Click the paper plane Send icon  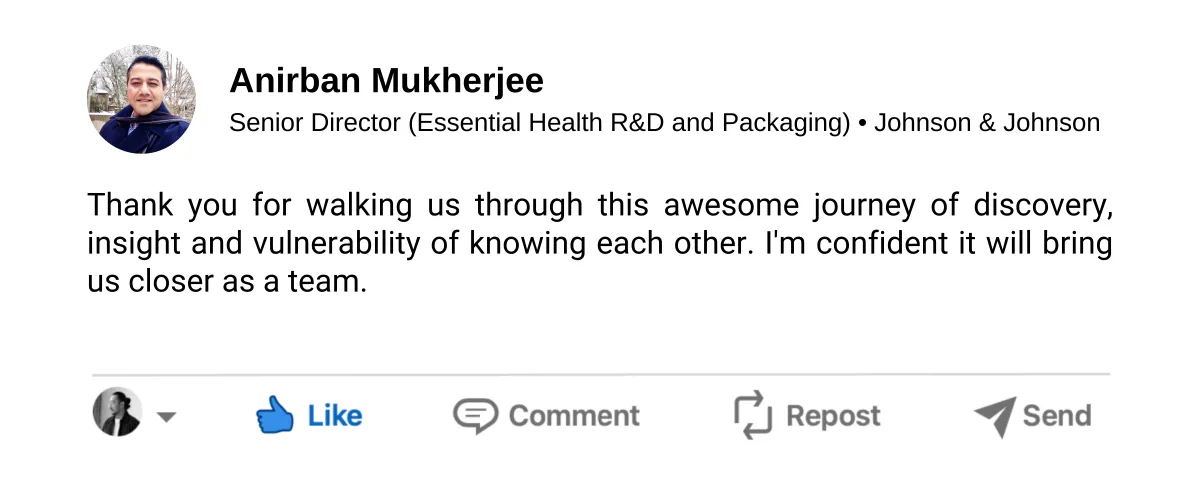994,416
